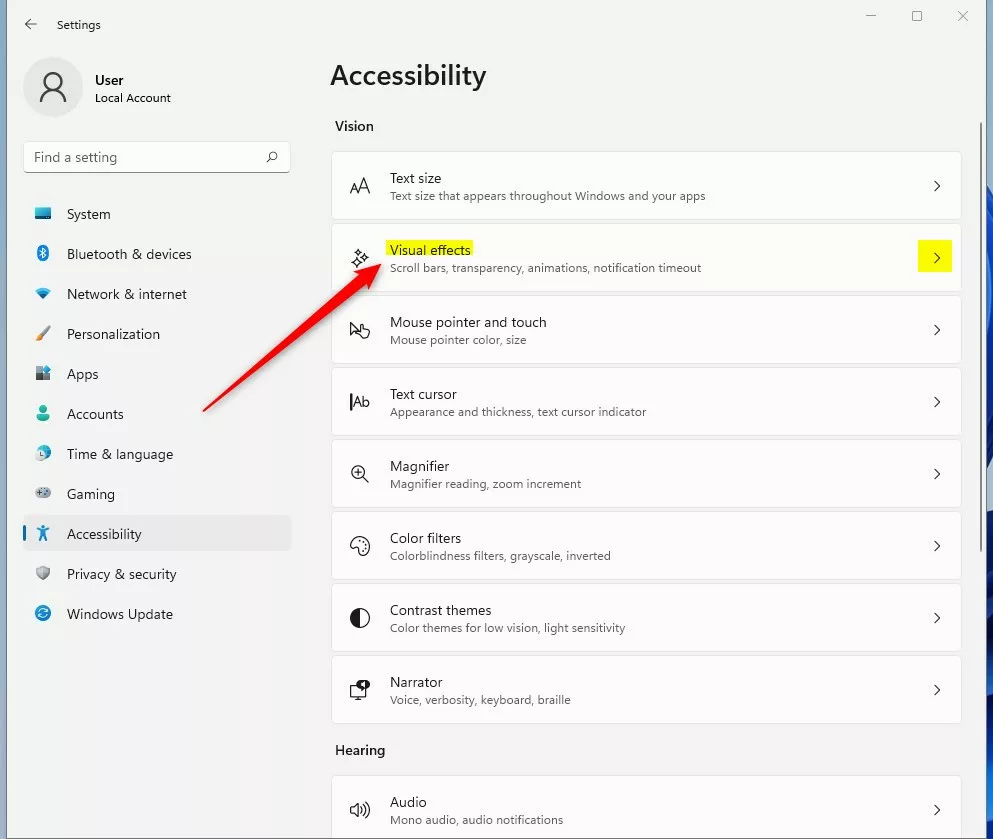This screenshot has height=839, width=993.
Task: Click the Visual effects sparkle icon
Action: 360,258
